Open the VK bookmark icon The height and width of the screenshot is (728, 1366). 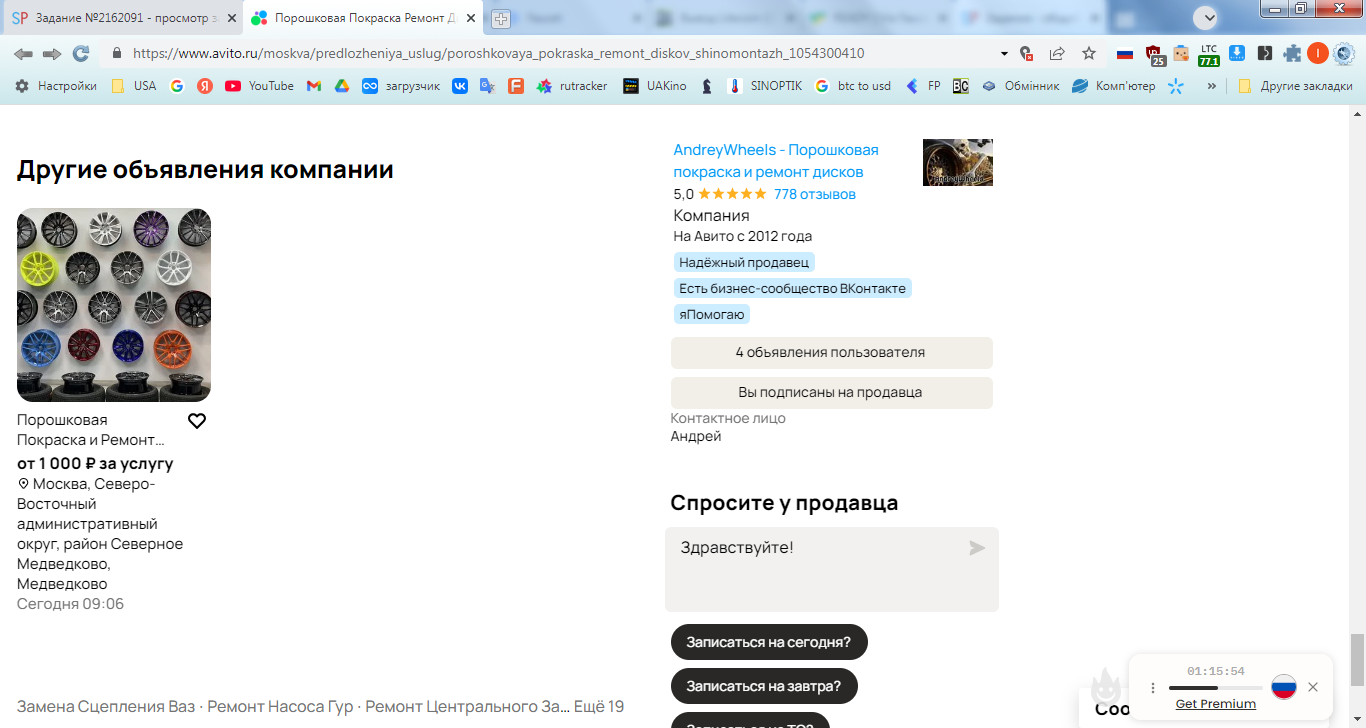tap(460, 86)
